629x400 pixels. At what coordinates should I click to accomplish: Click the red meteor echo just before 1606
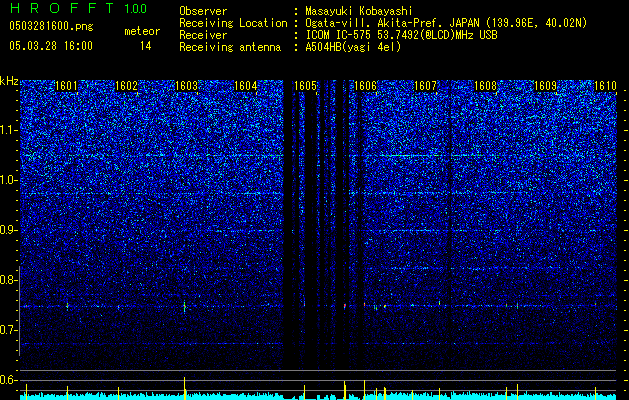pos(345,306)
